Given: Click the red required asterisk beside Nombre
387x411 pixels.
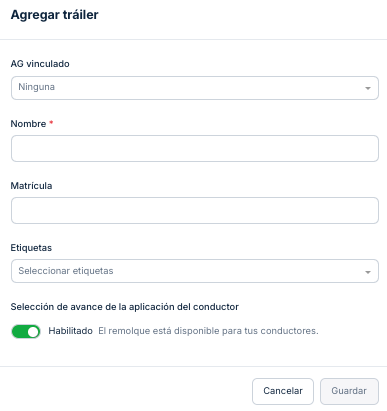Looking at the screenshot, I should [x=51, y=123].
